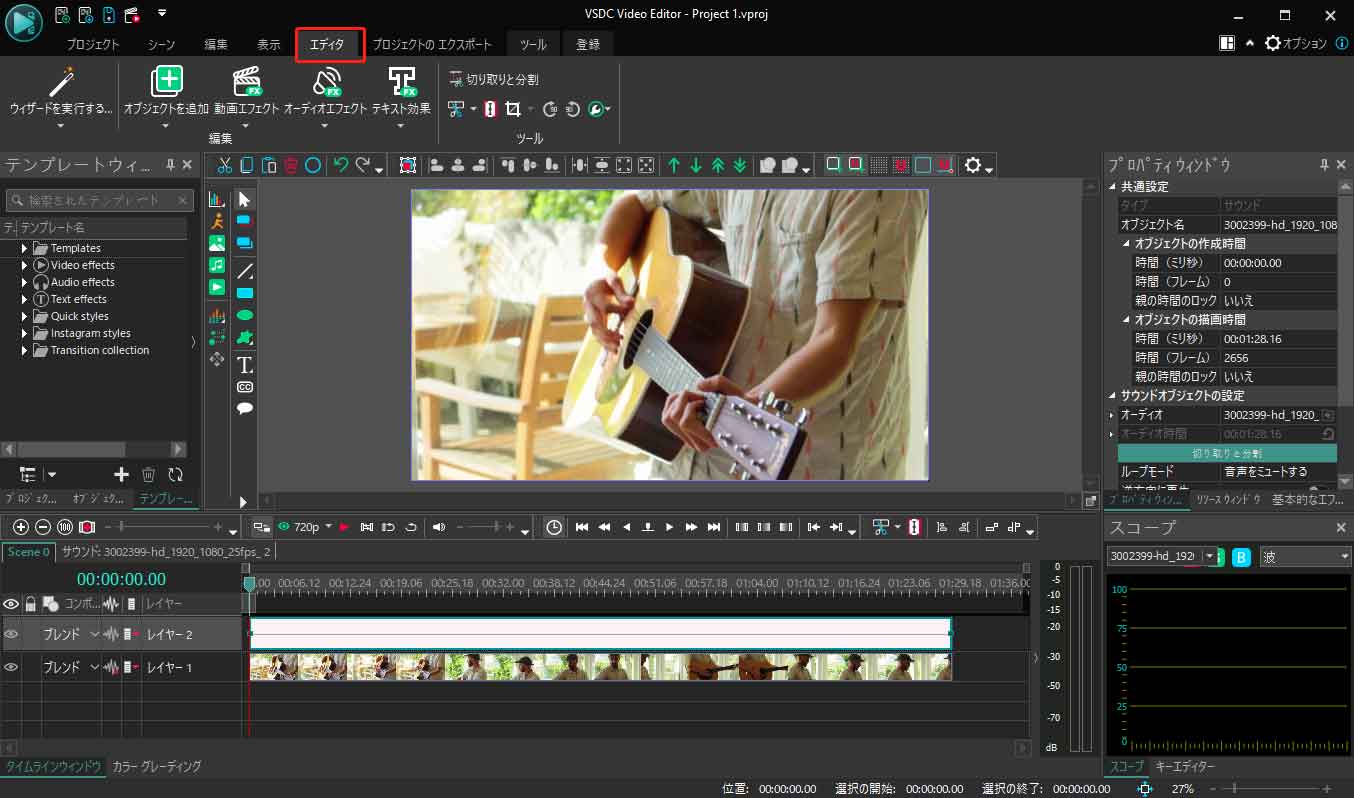This screenshot has width=1354, height=798.
Task: Toggle the lock icon in the timeline header
Action: point(31,604)
